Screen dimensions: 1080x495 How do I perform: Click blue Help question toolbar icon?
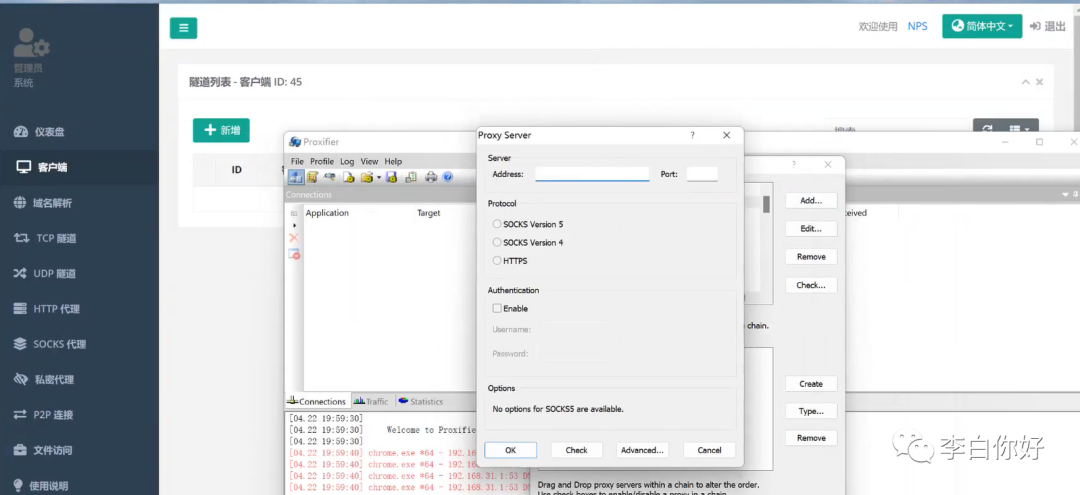pyautogui.click(x=448, y=177)
